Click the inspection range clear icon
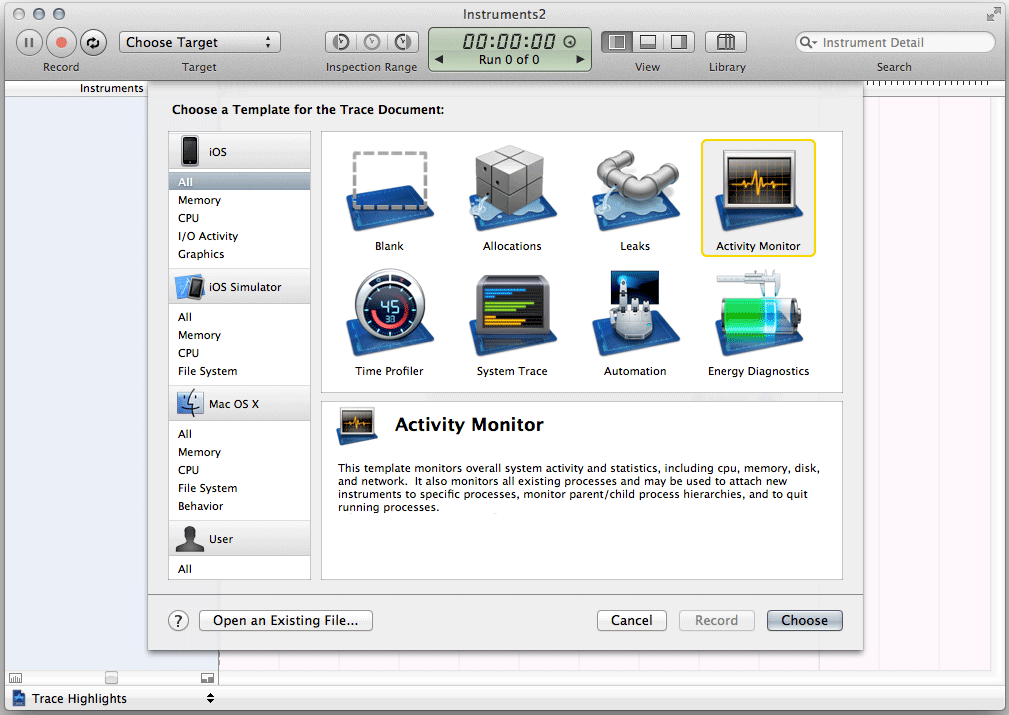 tap(372, 42)
